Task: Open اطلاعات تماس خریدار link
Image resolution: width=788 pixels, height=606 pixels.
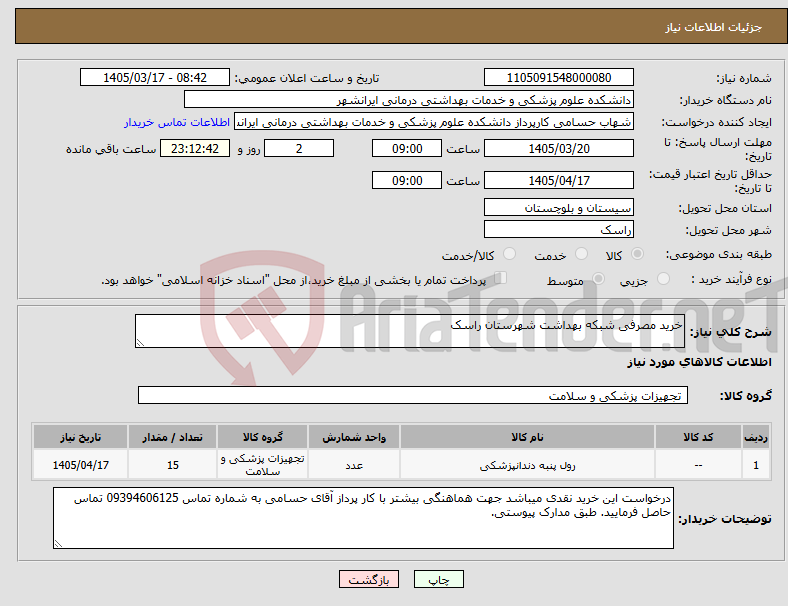Action: 177,122
